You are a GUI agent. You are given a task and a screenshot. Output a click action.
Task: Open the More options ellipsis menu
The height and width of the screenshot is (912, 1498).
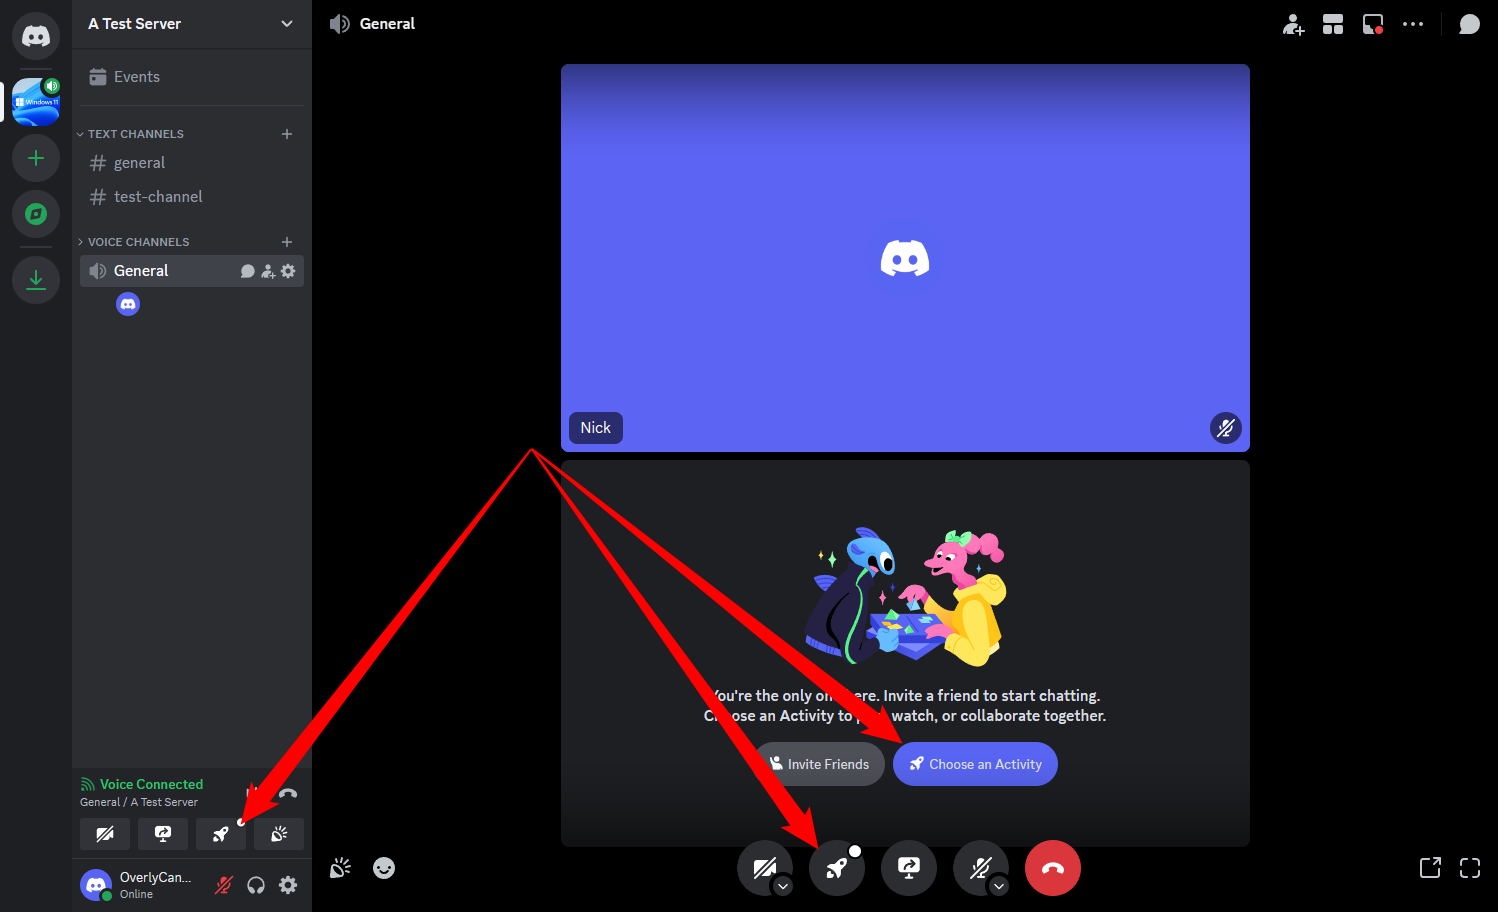coord(1413,24)
